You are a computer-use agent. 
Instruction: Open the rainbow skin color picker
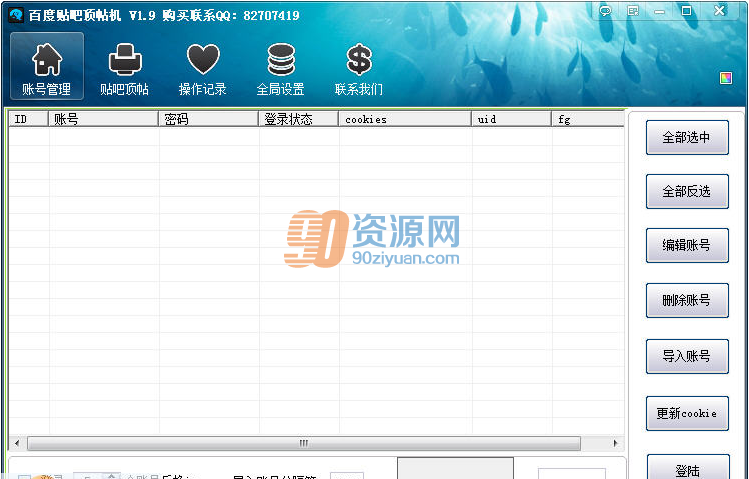click(726, 78)
